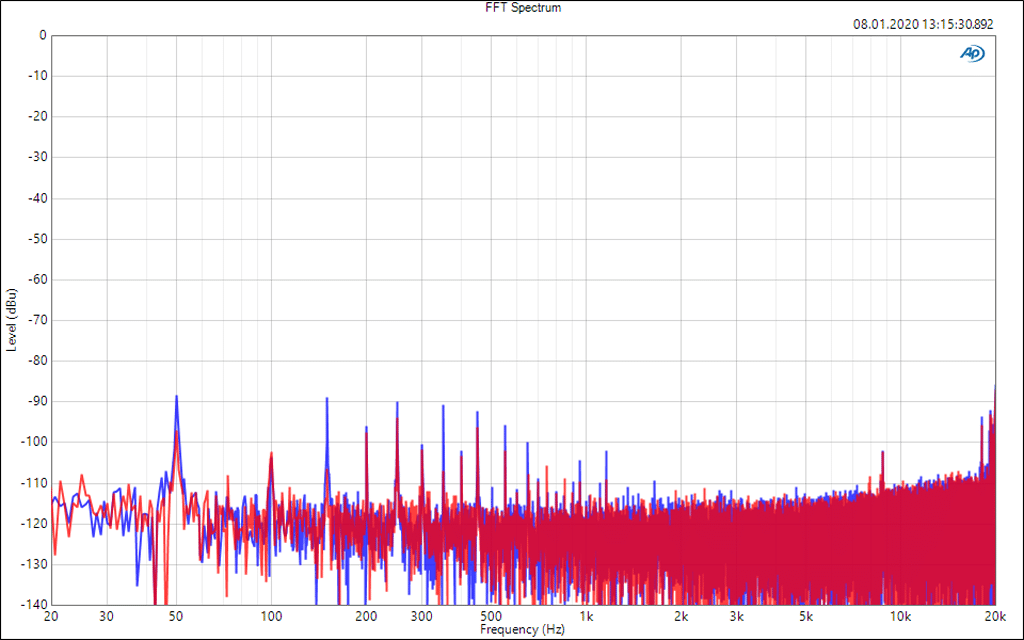Click the "-130" level axis tick label
This screenshot has height=640, width=1024.
click(35, 564)
